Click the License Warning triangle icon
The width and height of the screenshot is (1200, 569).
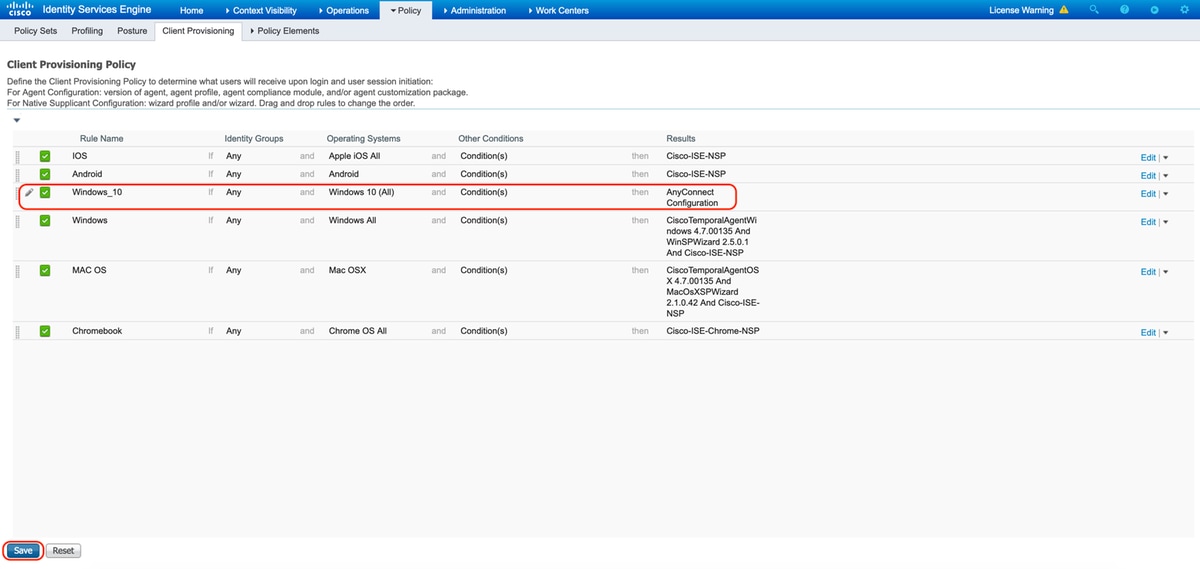pos(1064,10)
